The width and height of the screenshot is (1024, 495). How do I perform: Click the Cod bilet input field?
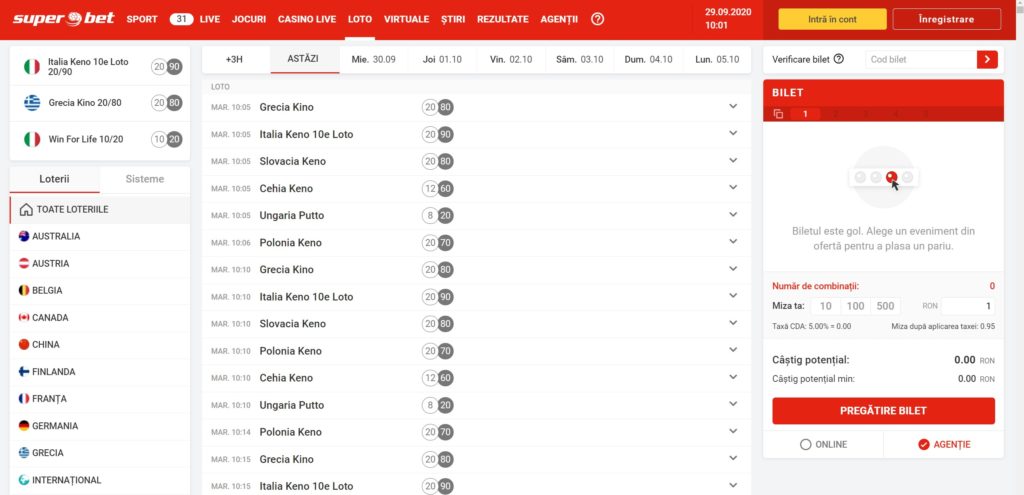920,59
